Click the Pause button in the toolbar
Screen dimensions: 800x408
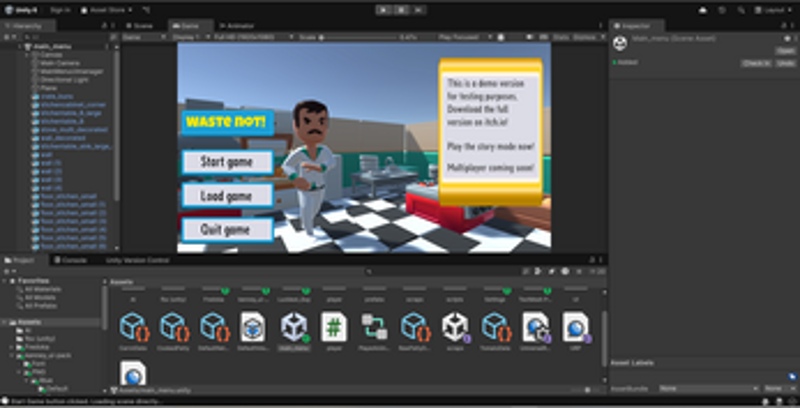click(399, 9)
